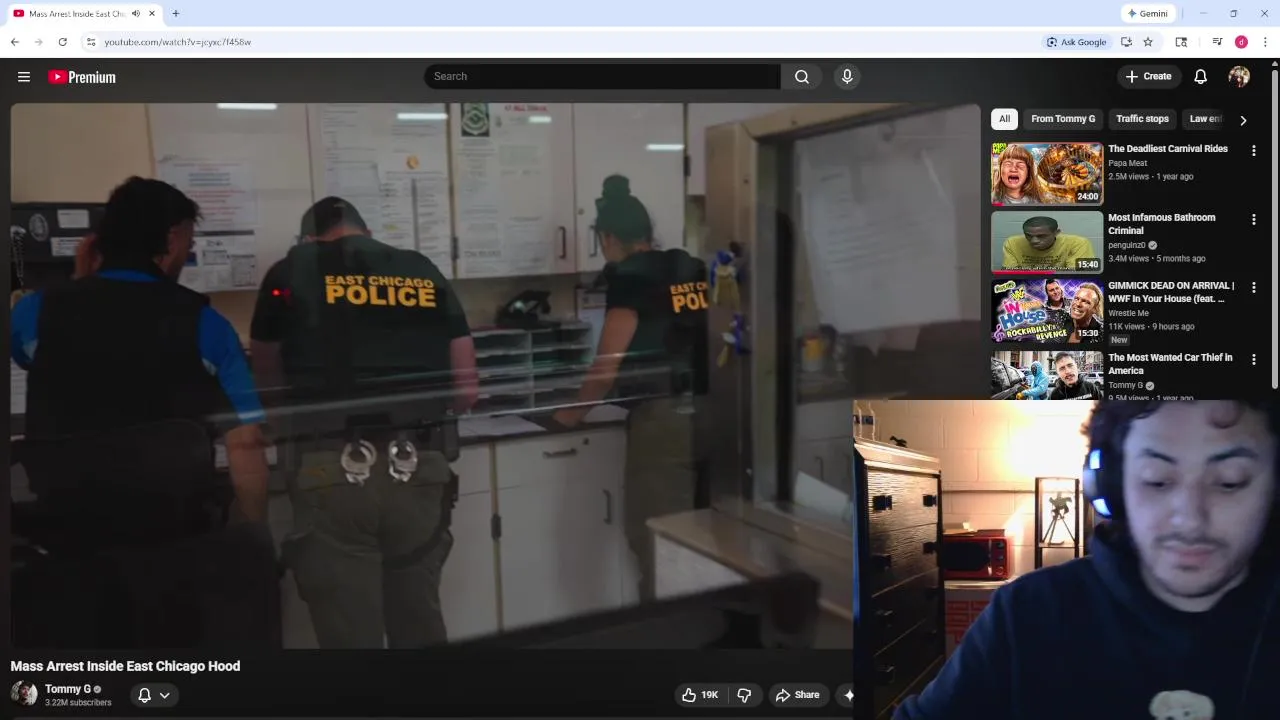Open The Deadliest Carnival Rides title
1280x720 pixels.
1168,149
